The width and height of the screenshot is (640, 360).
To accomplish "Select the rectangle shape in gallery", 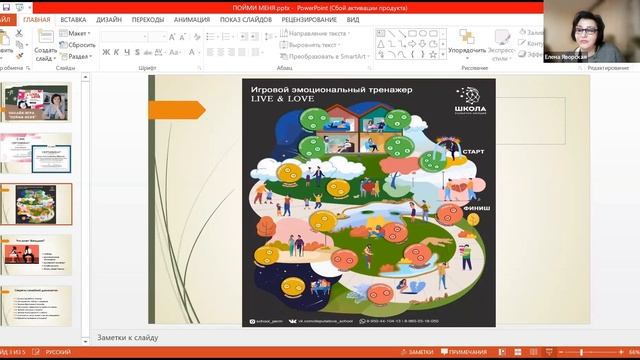I will (412, 33).
